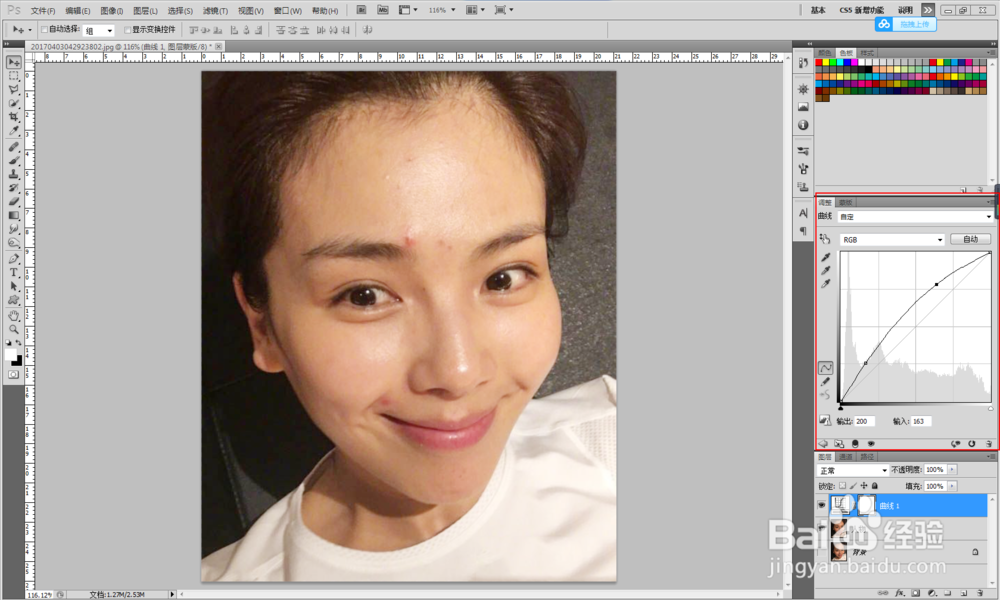
Task: Toggle lock transparent pixels in Layers panel
Action: [842, 486]
